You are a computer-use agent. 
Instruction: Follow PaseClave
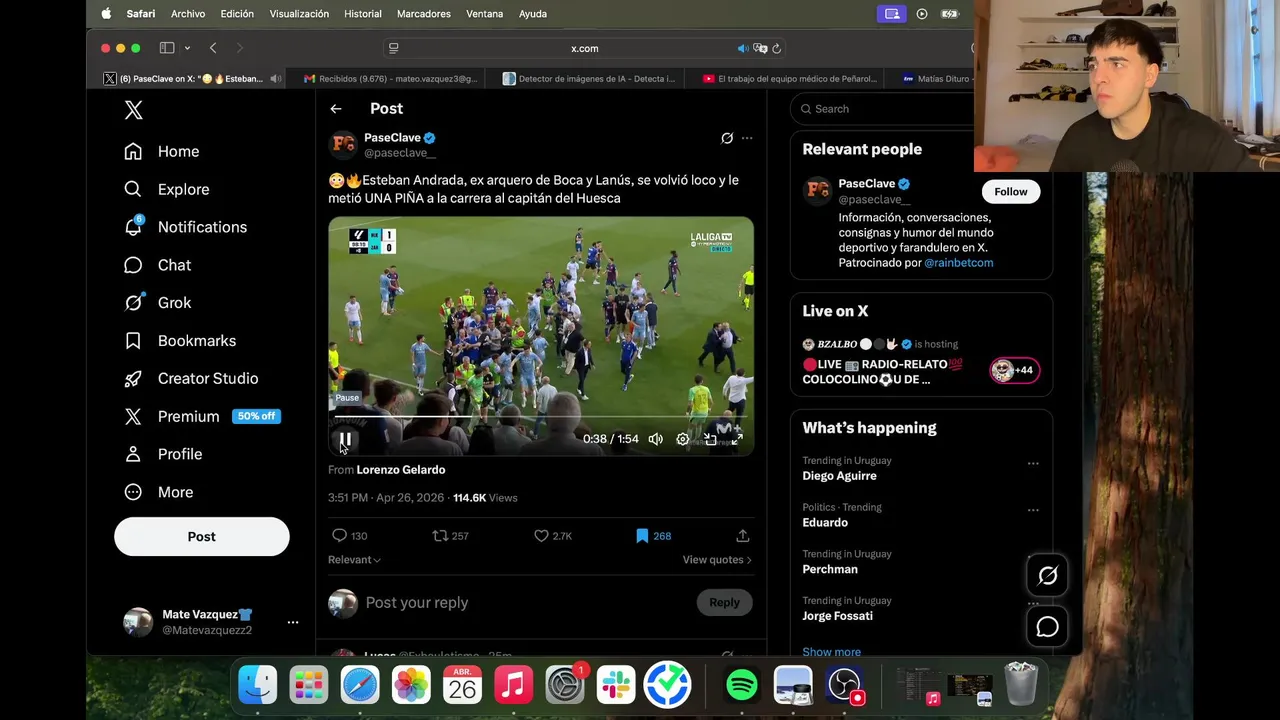(1010, 192)
